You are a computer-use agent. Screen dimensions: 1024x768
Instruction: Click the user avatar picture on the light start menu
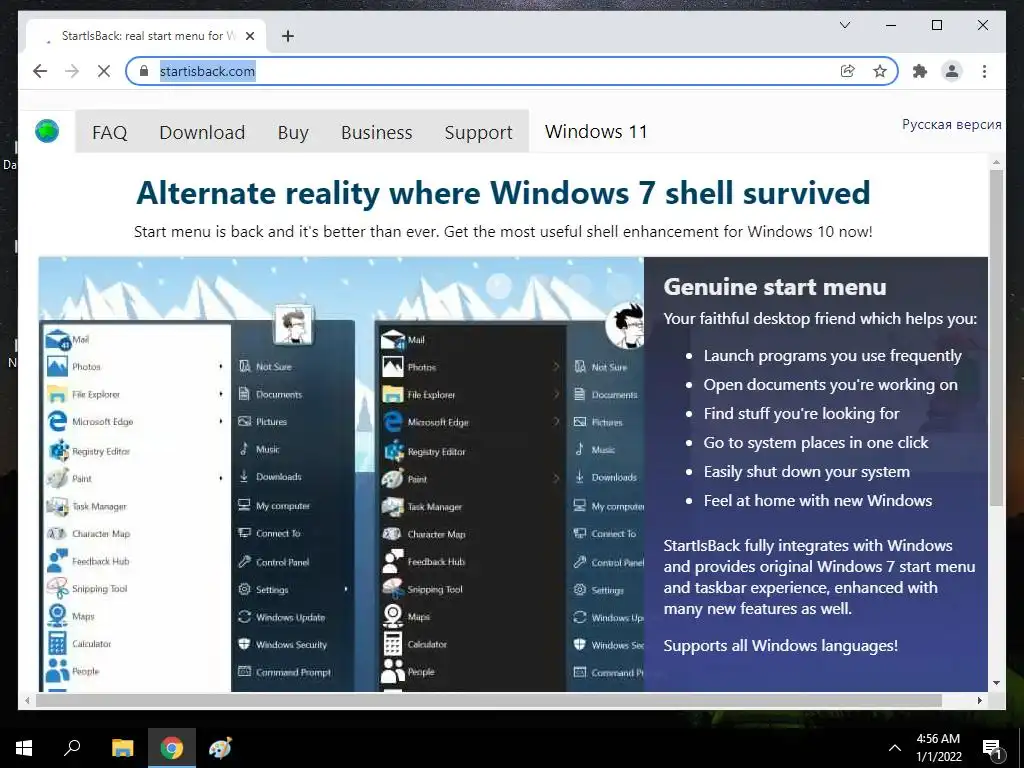293,325
